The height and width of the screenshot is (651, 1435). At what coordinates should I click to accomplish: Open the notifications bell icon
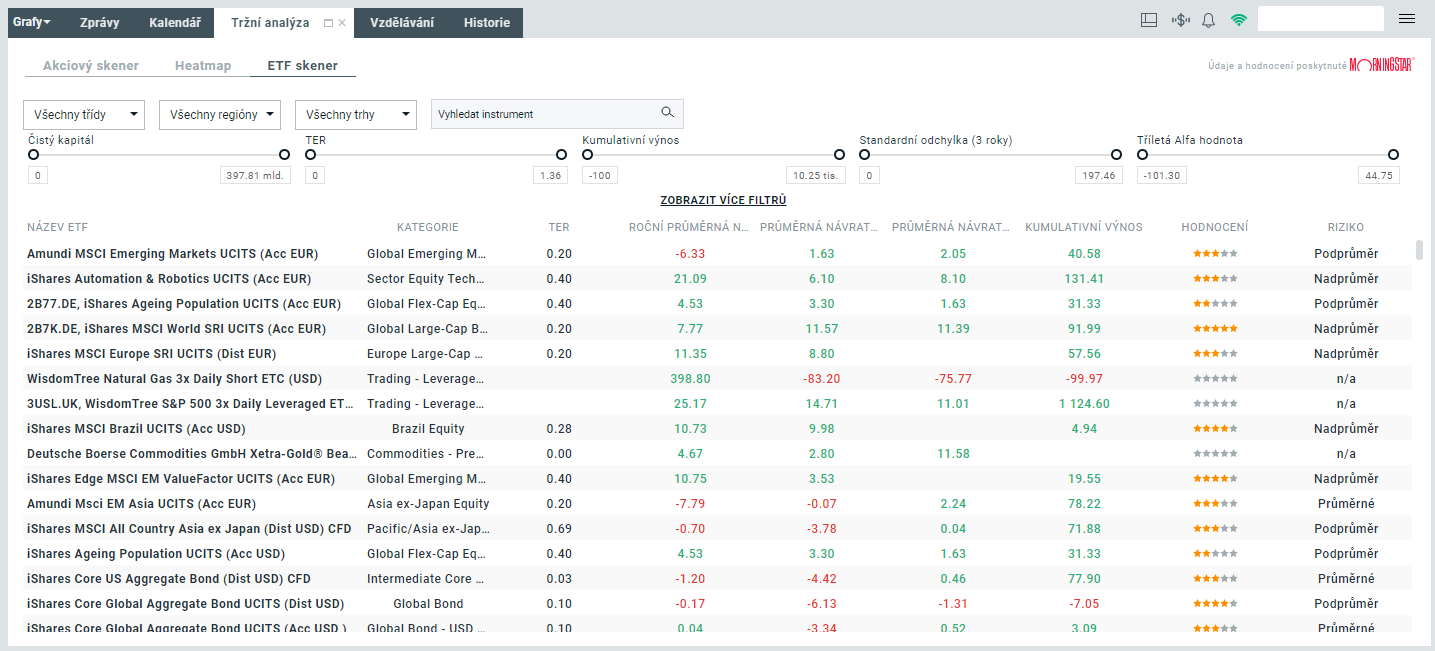(x=1208, y=20)
